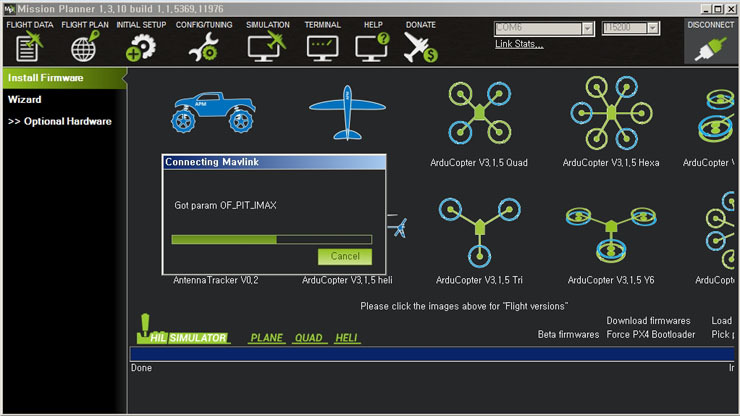
Task: Expand the COM port dropdown
Action: pos(587,28)
